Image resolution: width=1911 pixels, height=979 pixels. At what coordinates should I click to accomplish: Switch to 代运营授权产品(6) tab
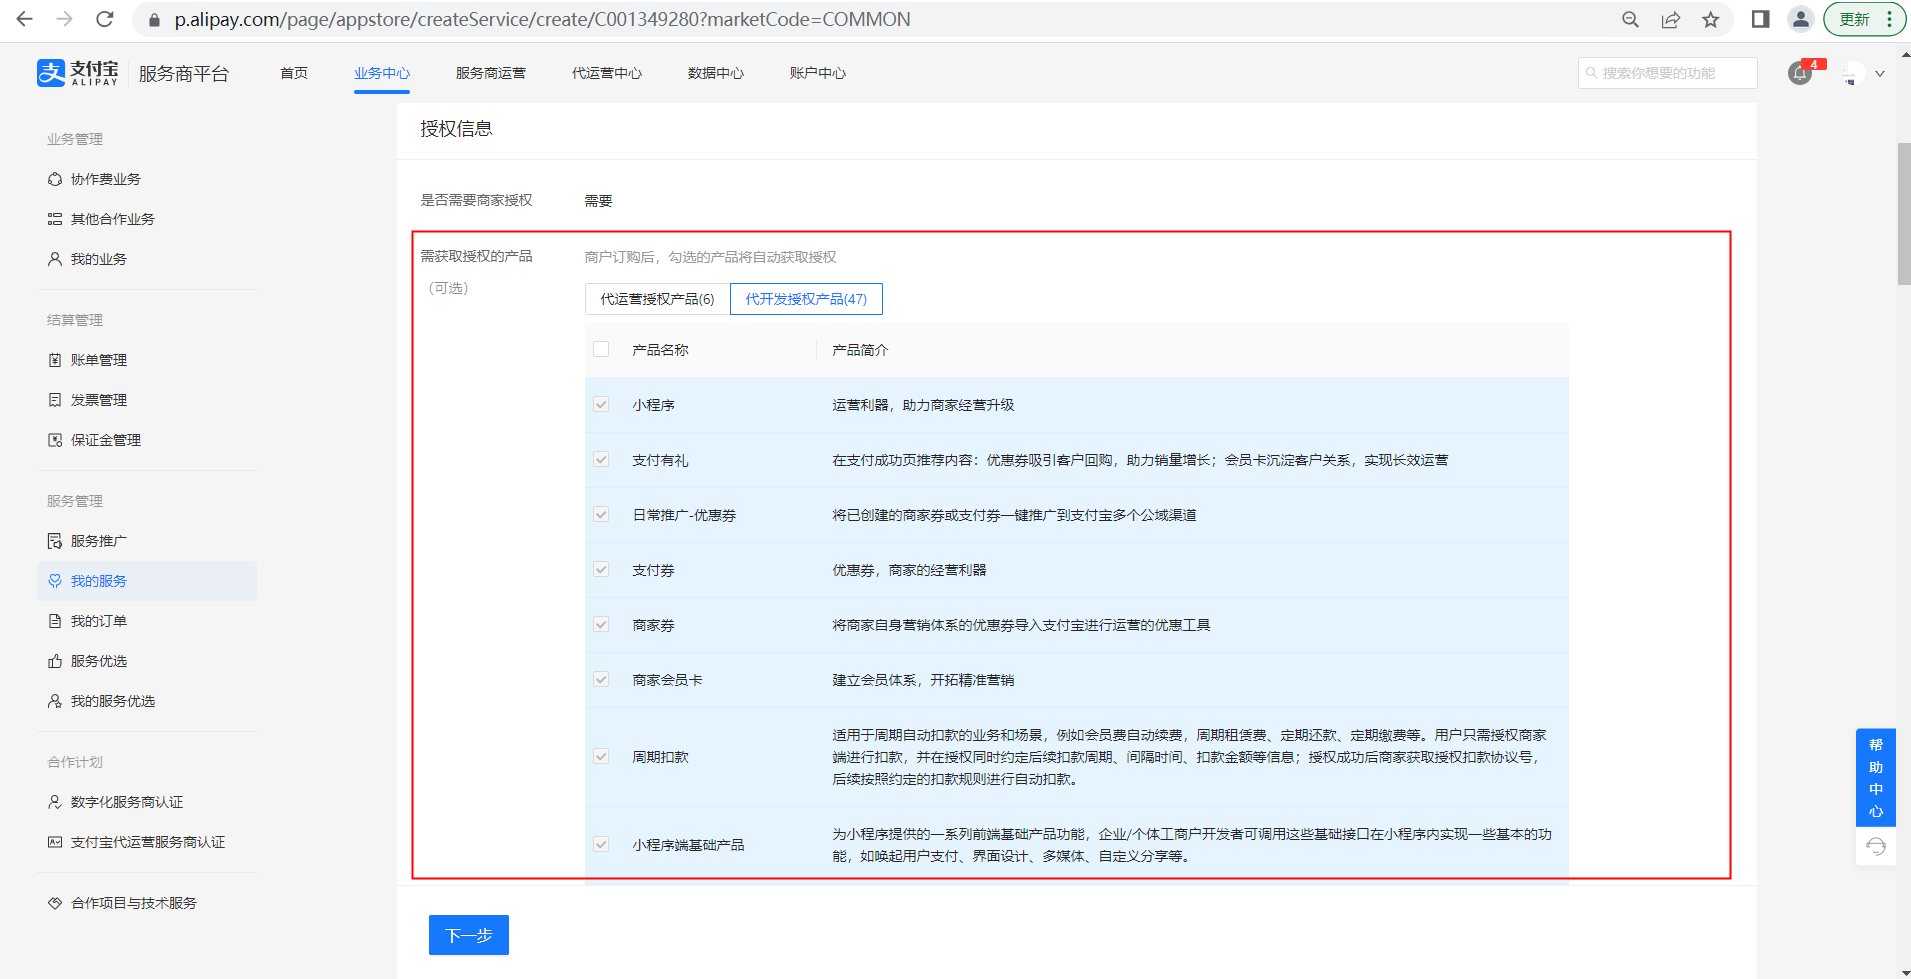658,299
